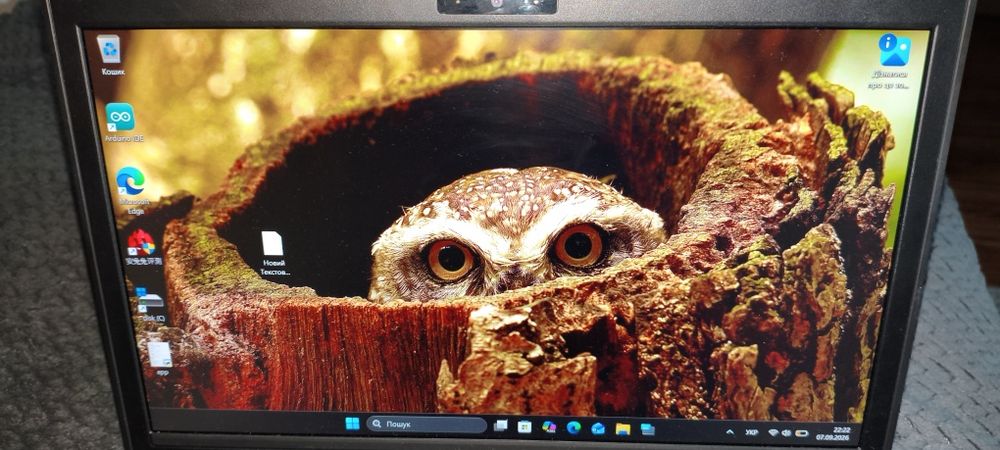Select the disk (C) shortcut icon
This screenshot has height=450, width=1000.
[151, 303]
